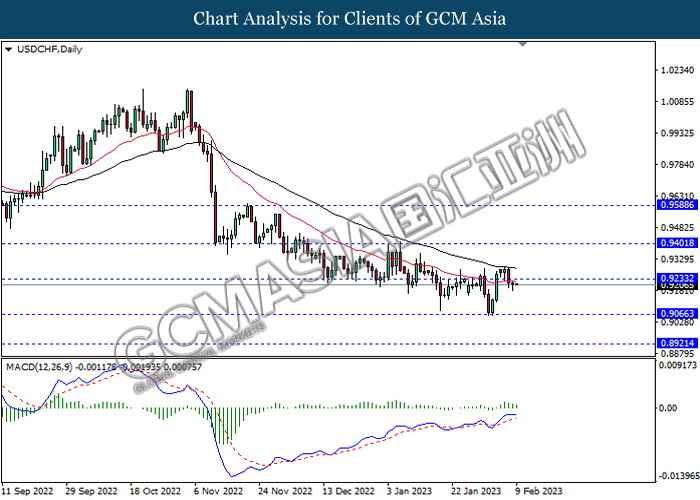Screen dimensions: 700x500
Task: Click the MACD value 0.000757 readout
Action: 183,367
